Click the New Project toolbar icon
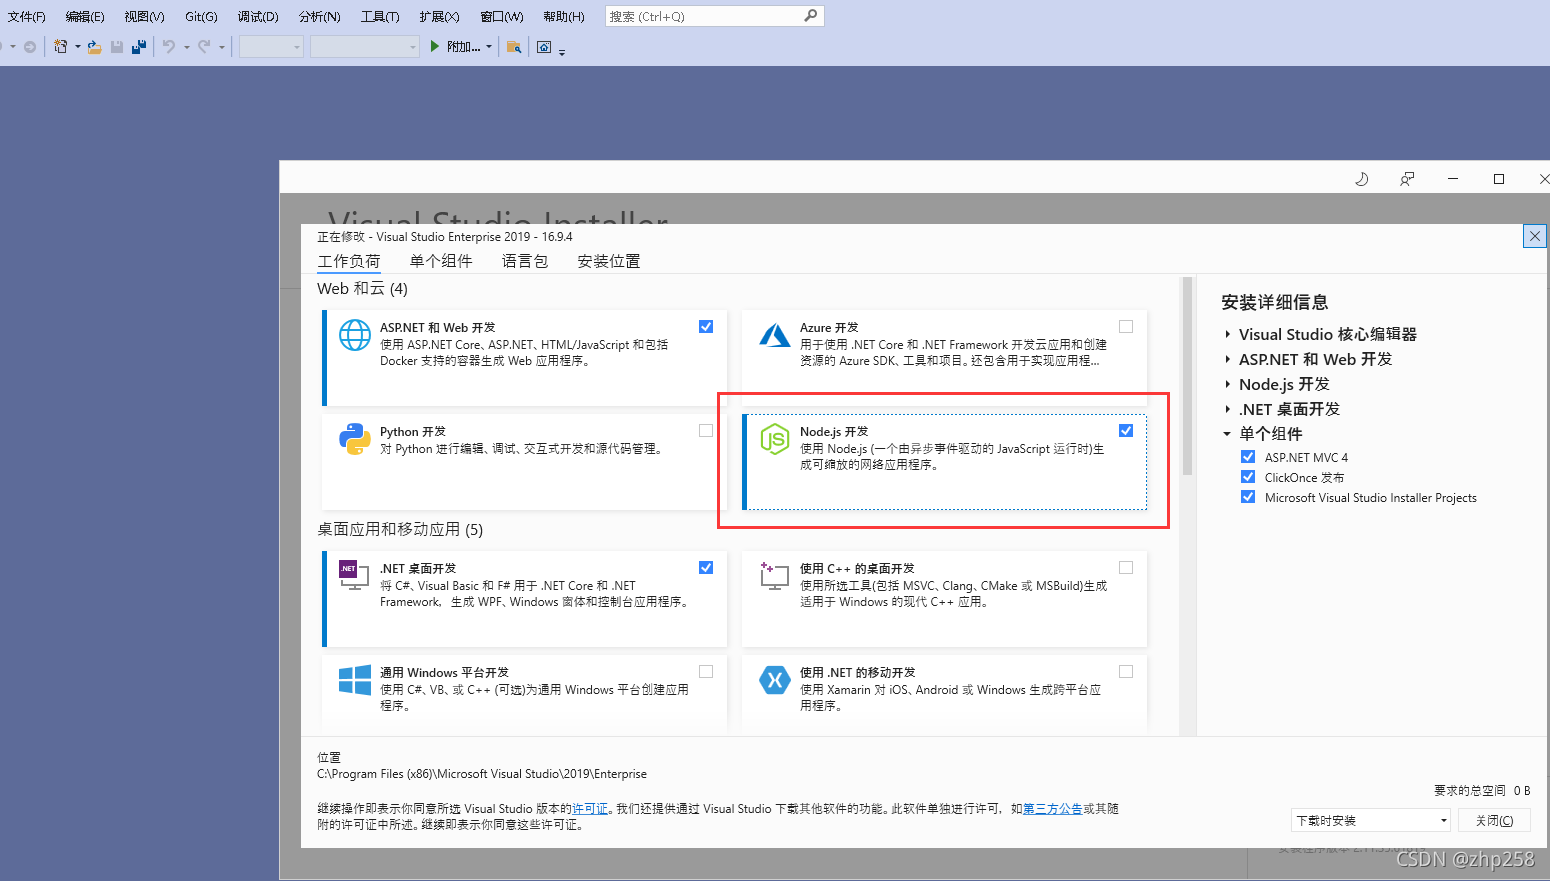 point(61,47)
